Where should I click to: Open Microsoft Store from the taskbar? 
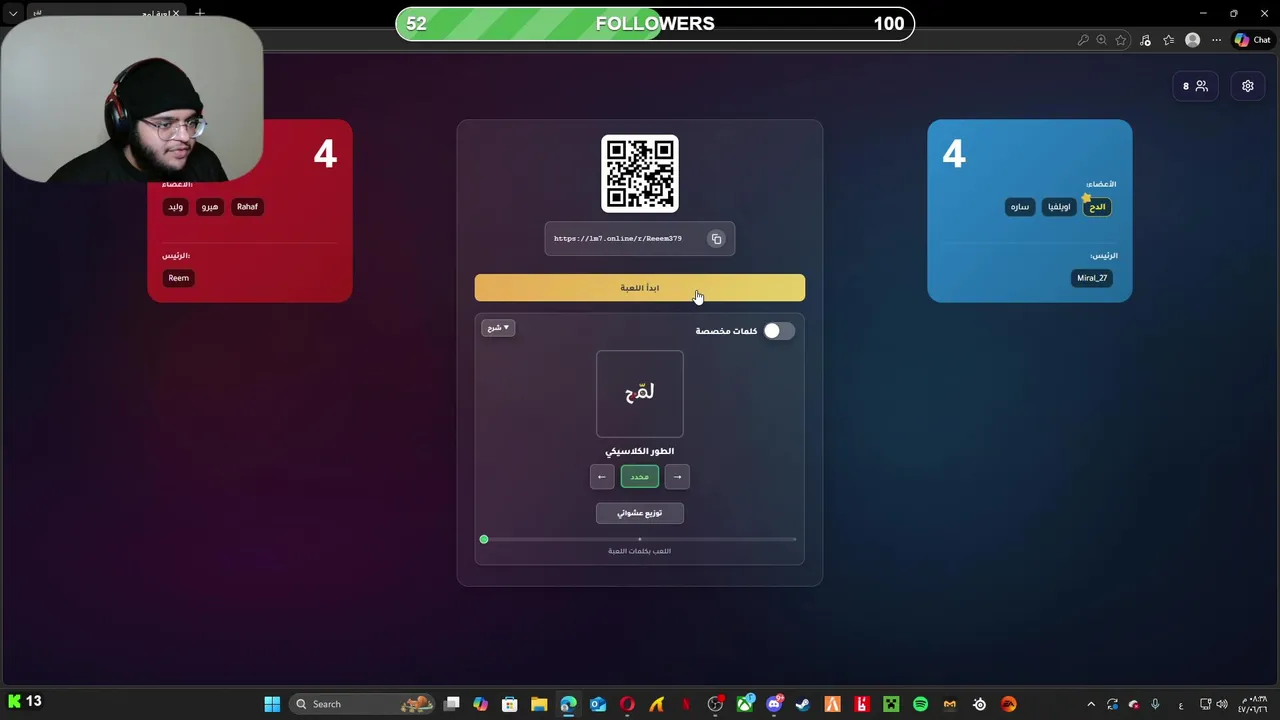[509, 704]
